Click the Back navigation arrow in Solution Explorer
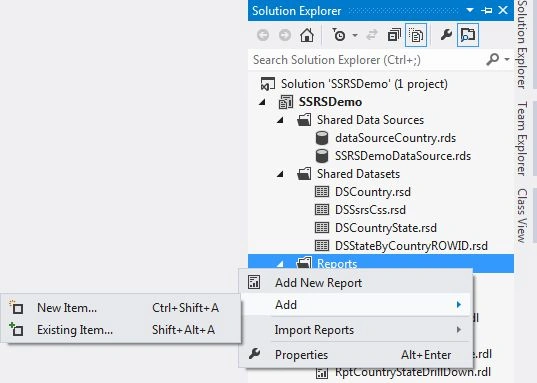The height and width of the screenshot is (383, 537). 263,35
